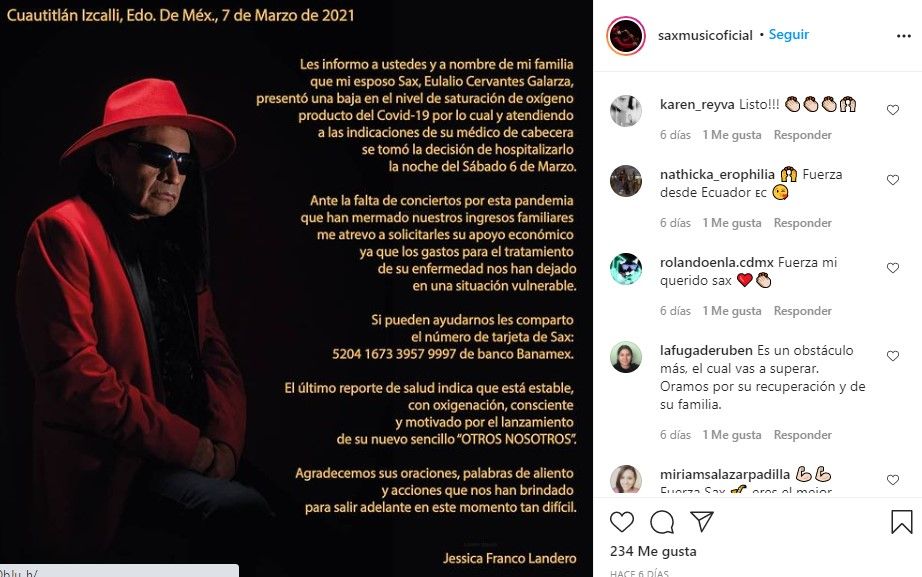The height and width of the screenshot is (577, 922).
Task: View the 234 Me gusta likes list
Action: click(653, 551)
